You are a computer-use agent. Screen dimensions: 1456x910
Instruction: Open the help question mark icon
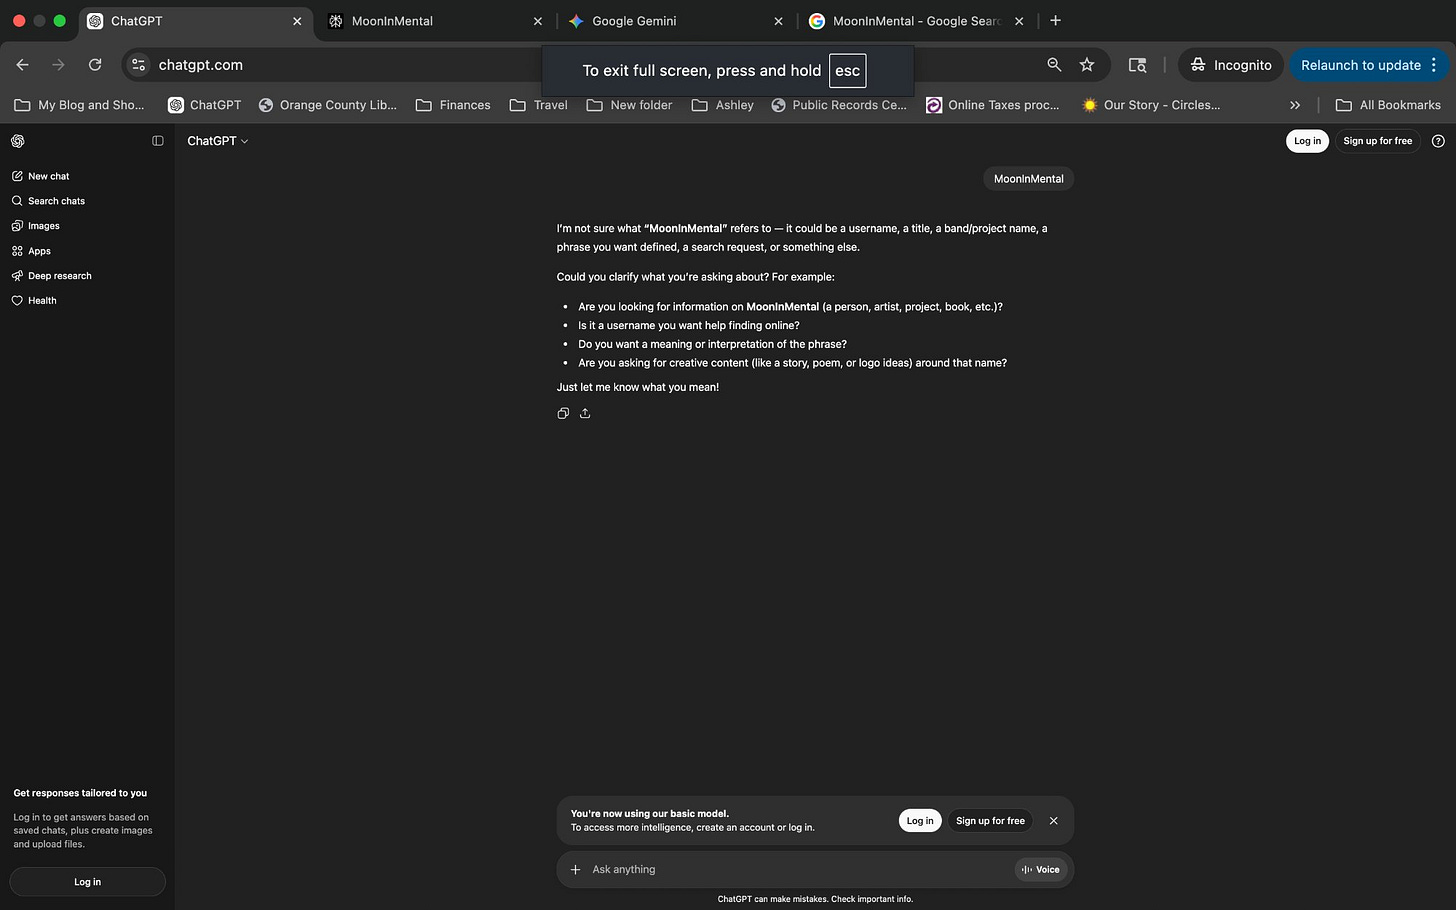click(1438, 141)
